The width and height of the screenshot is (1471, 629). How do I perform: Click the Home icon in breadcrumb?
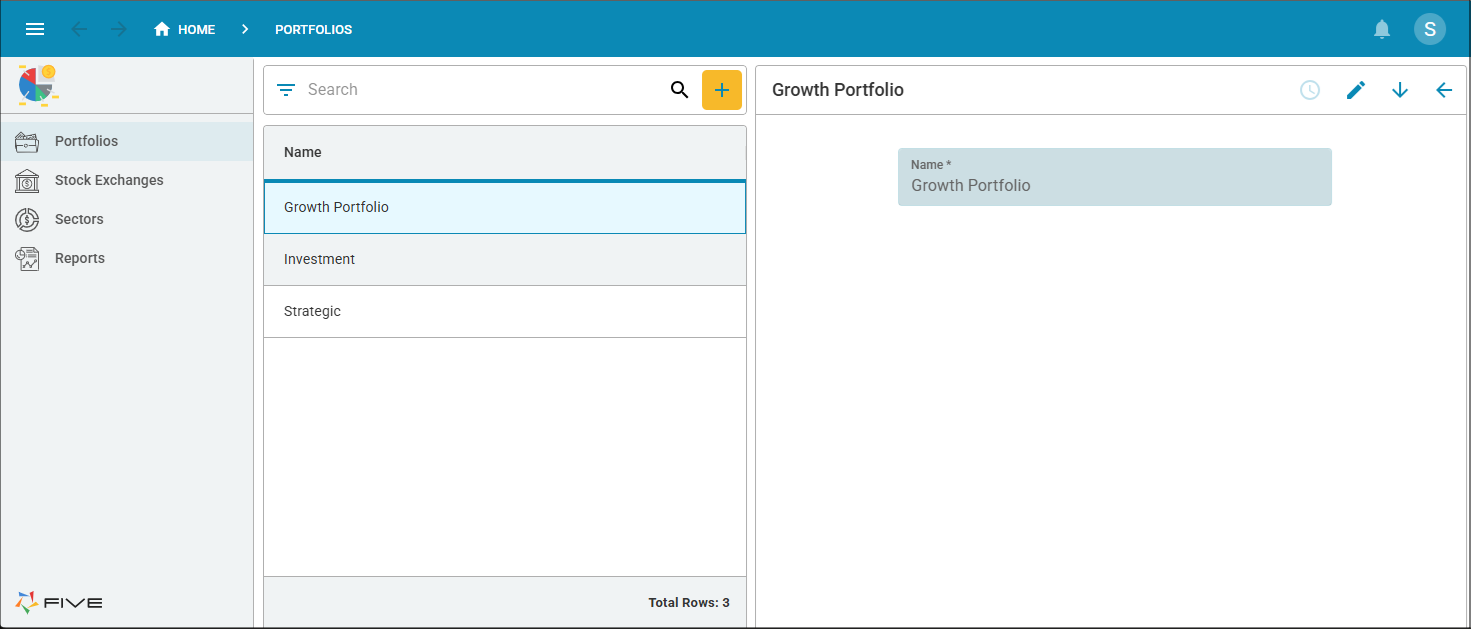coord(162,29)
